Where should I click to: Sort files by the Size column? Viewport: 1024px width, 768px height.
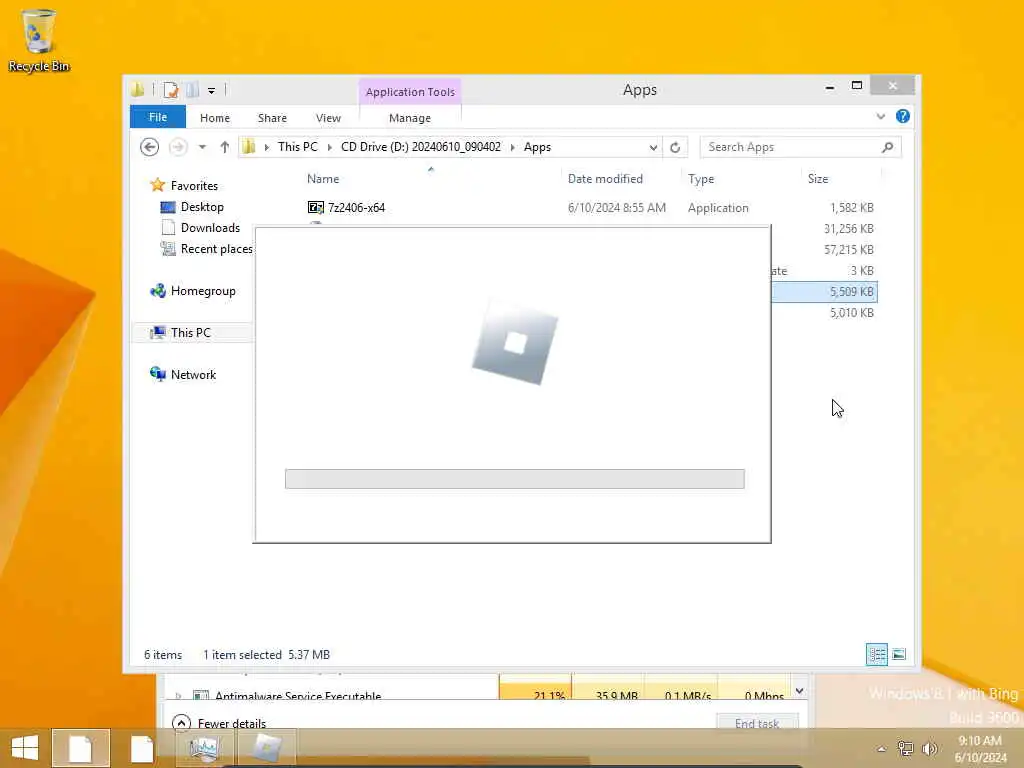point(818,179)
